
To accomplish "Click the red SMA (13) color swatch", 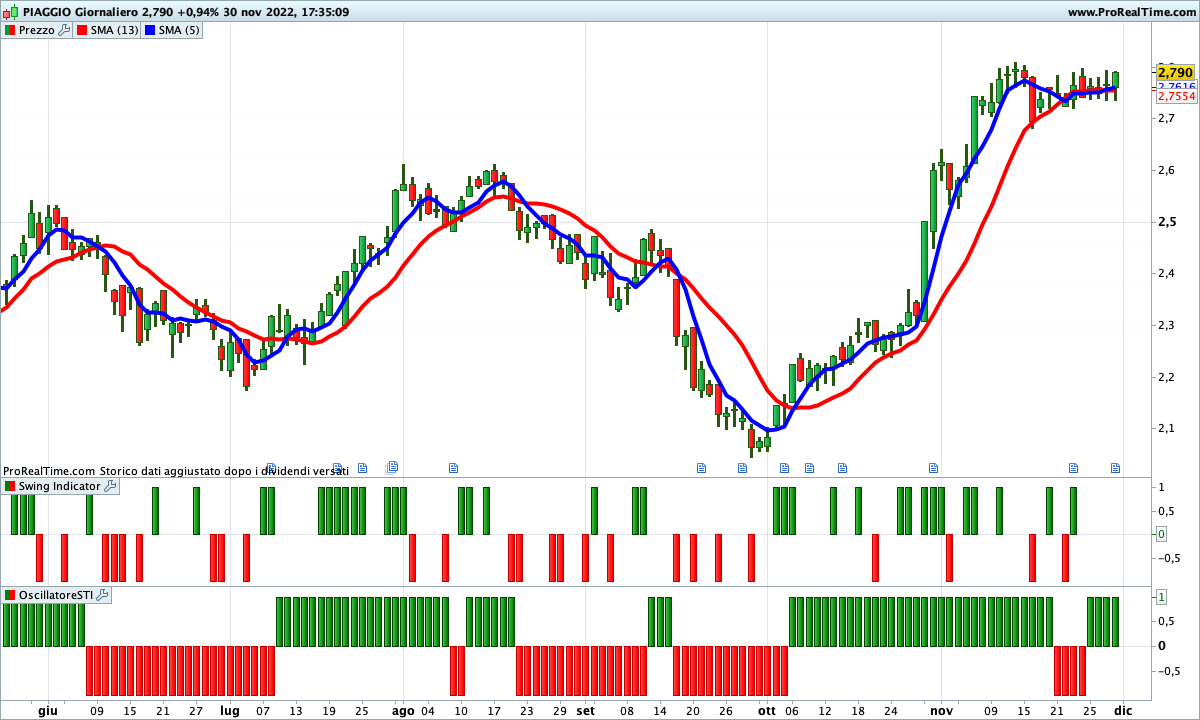I will [82, 31].
